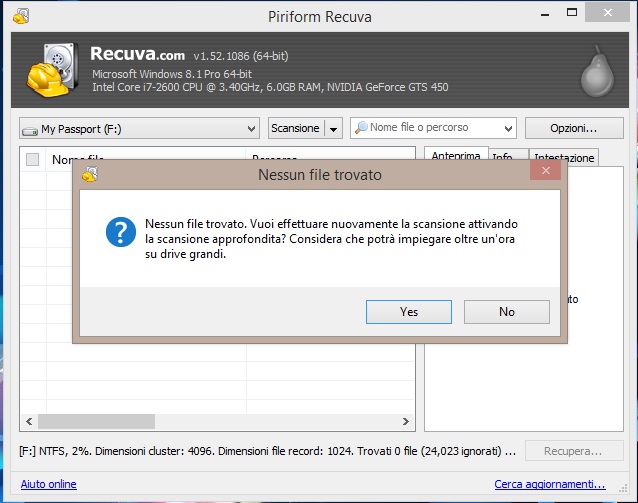Switch to the Intestazione tab
638x503 pixels.
[564, 157]
